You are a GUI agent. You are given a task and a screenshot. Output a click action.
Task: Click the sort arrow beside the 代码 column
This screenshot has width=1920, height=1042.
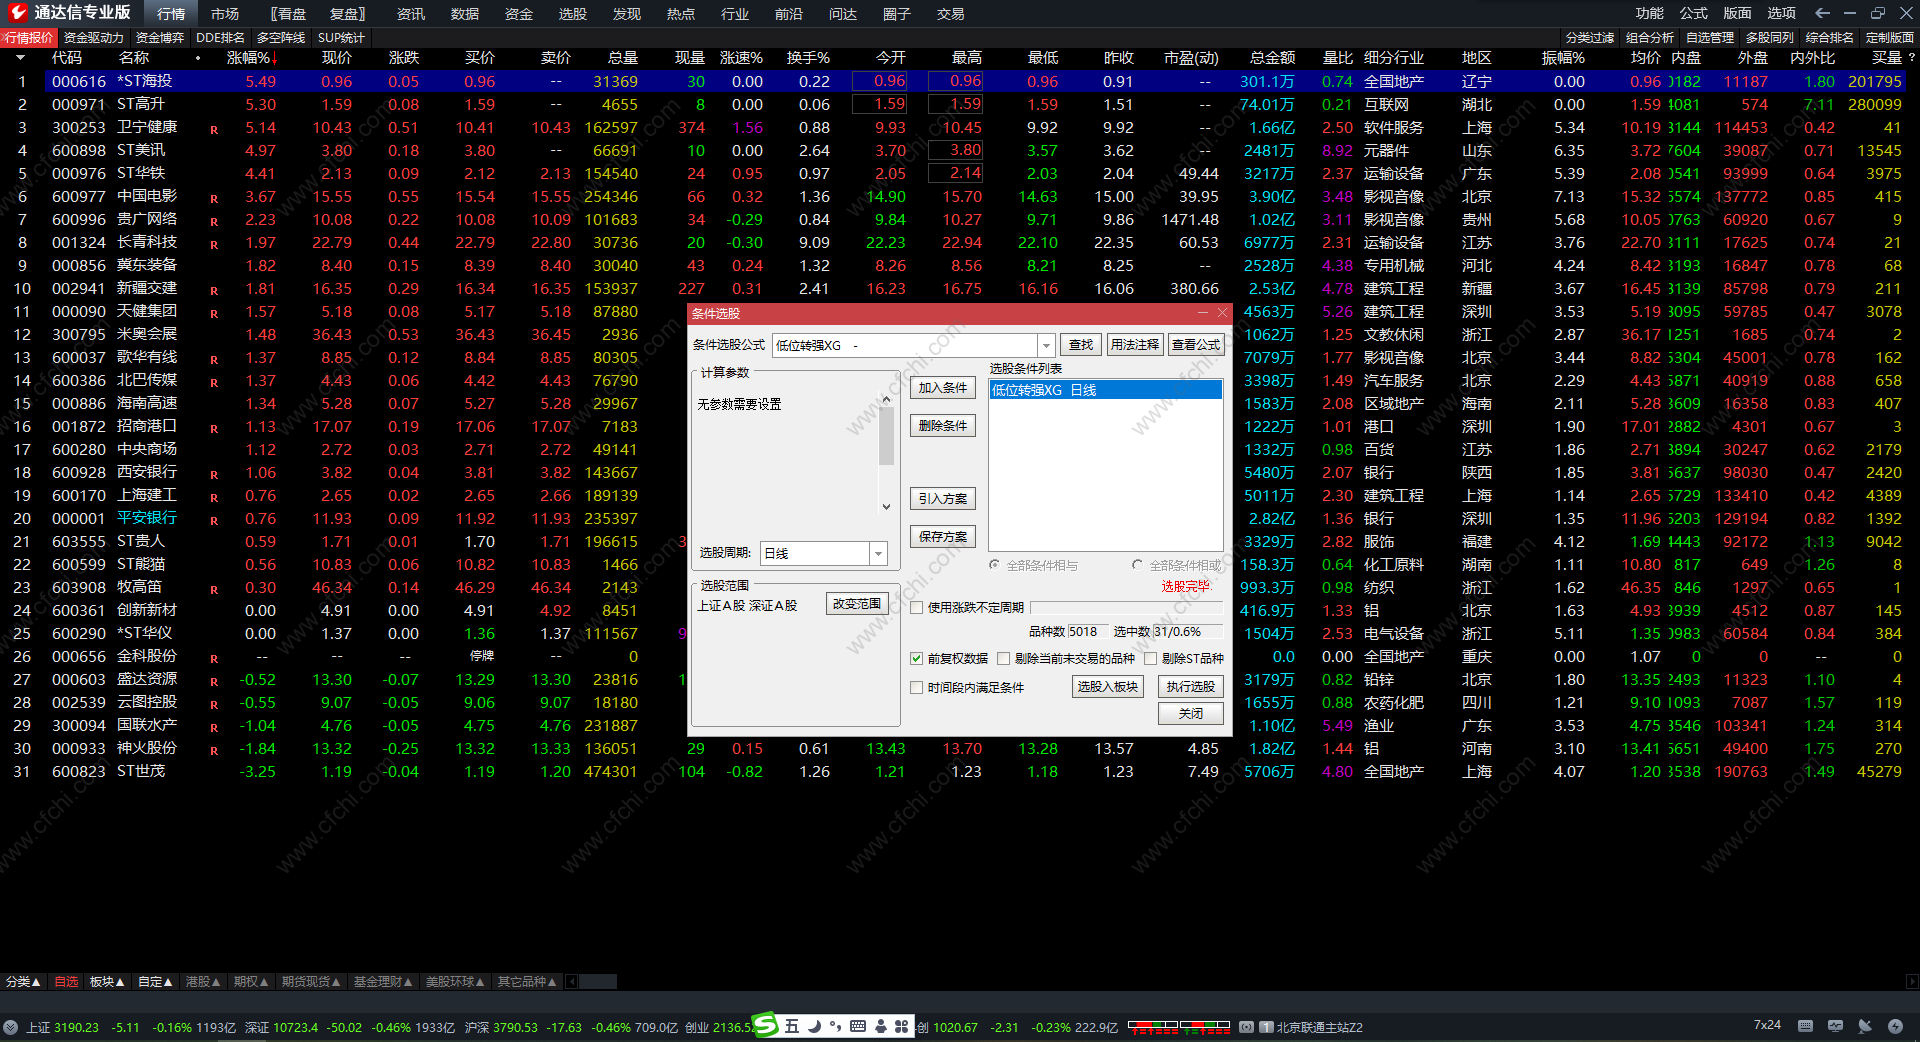20,58
